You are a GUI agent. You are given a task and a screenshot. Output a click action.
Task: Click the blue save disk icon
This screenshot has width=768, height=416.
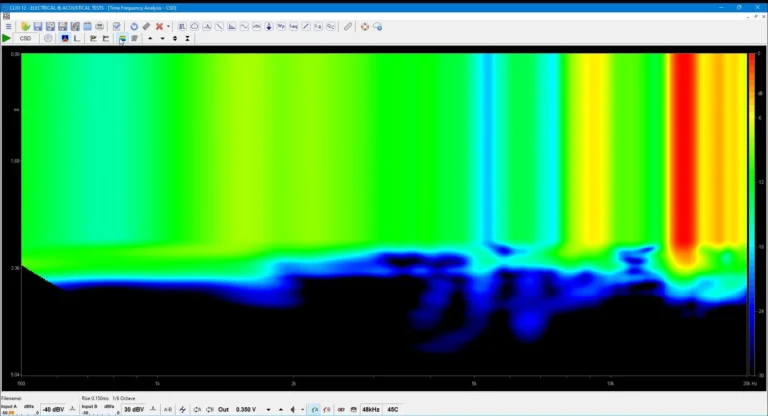click(x=38, y=27)
